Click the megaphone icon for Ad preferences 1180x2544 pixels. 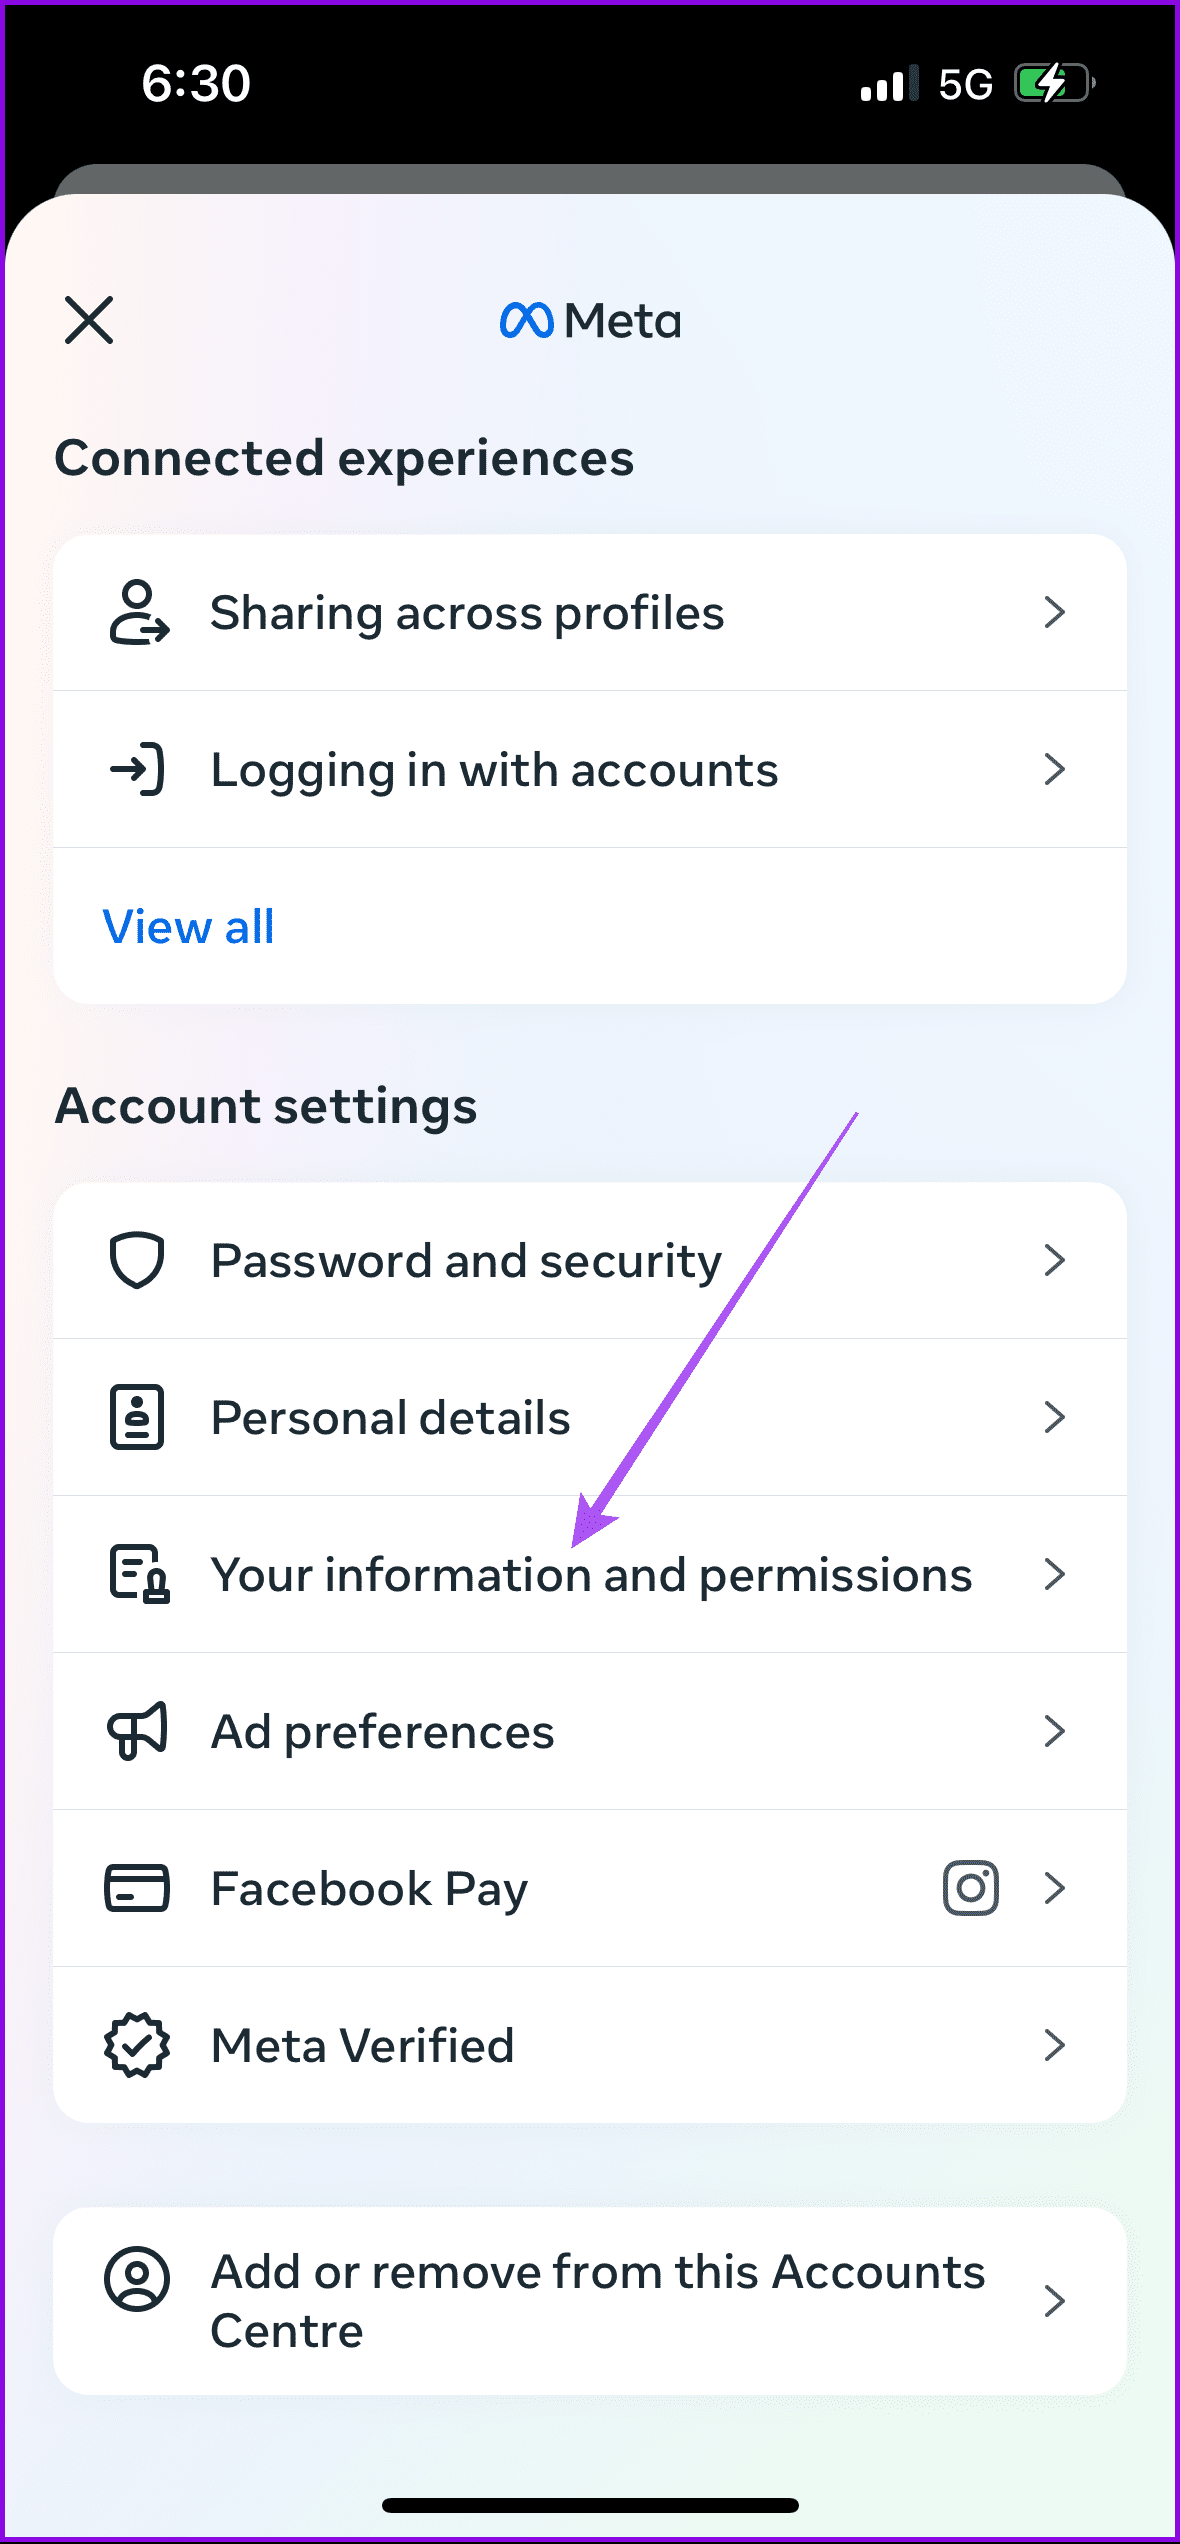click(x=137, y=1732)
